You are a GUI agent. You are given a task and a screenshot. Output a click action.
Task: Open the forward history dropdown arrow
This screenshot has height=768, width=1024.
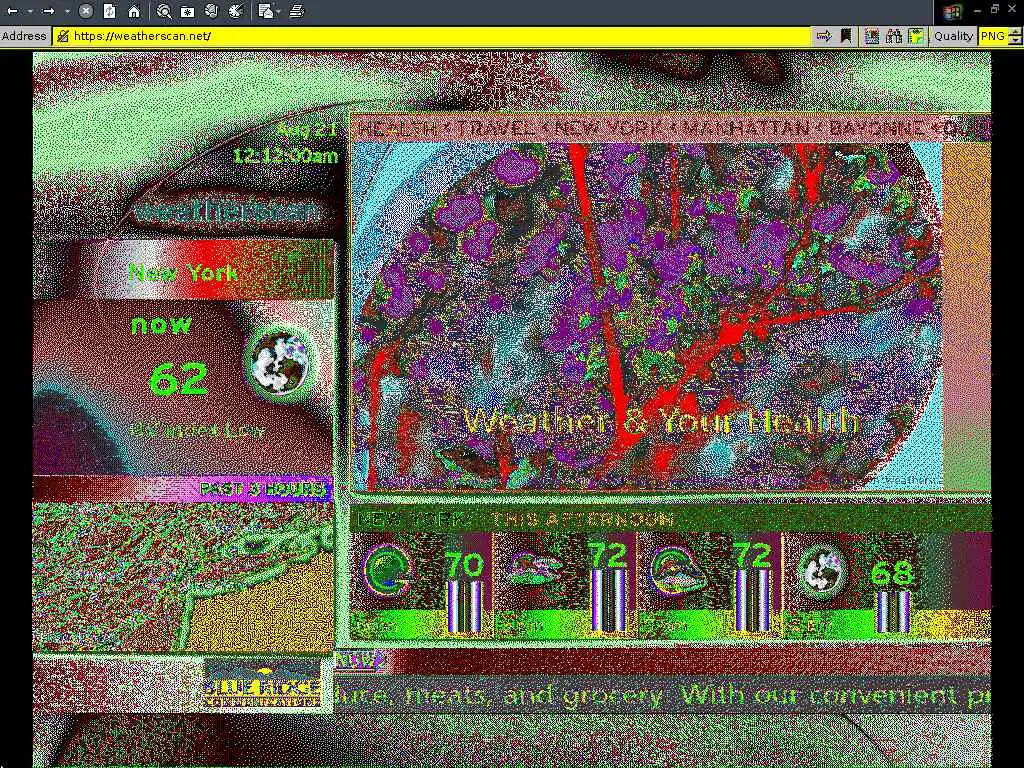pos(67,11)
